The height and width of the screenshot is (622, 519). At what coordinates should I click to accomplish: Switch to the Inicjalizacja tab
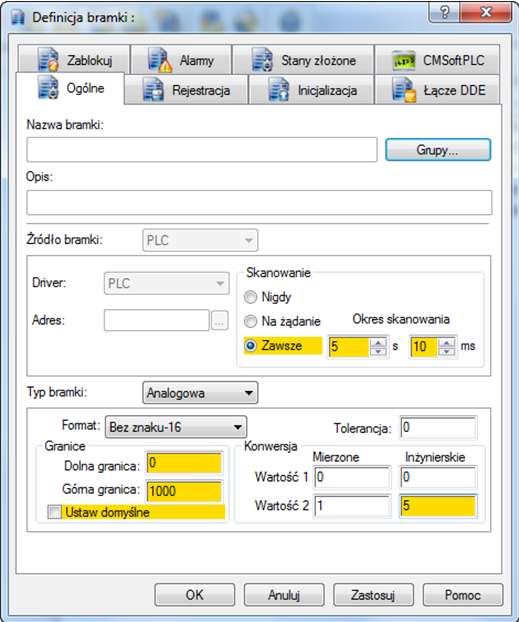[x=311, y=90]
